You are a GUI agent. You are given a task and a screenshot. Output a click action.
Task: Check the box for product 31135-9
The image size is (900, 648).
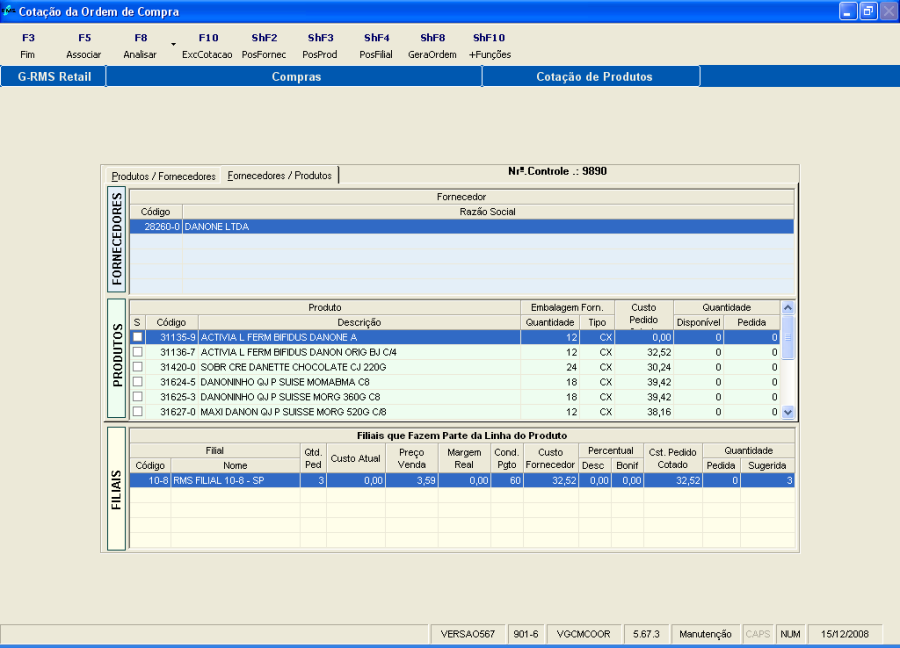(x=138, y=337)
